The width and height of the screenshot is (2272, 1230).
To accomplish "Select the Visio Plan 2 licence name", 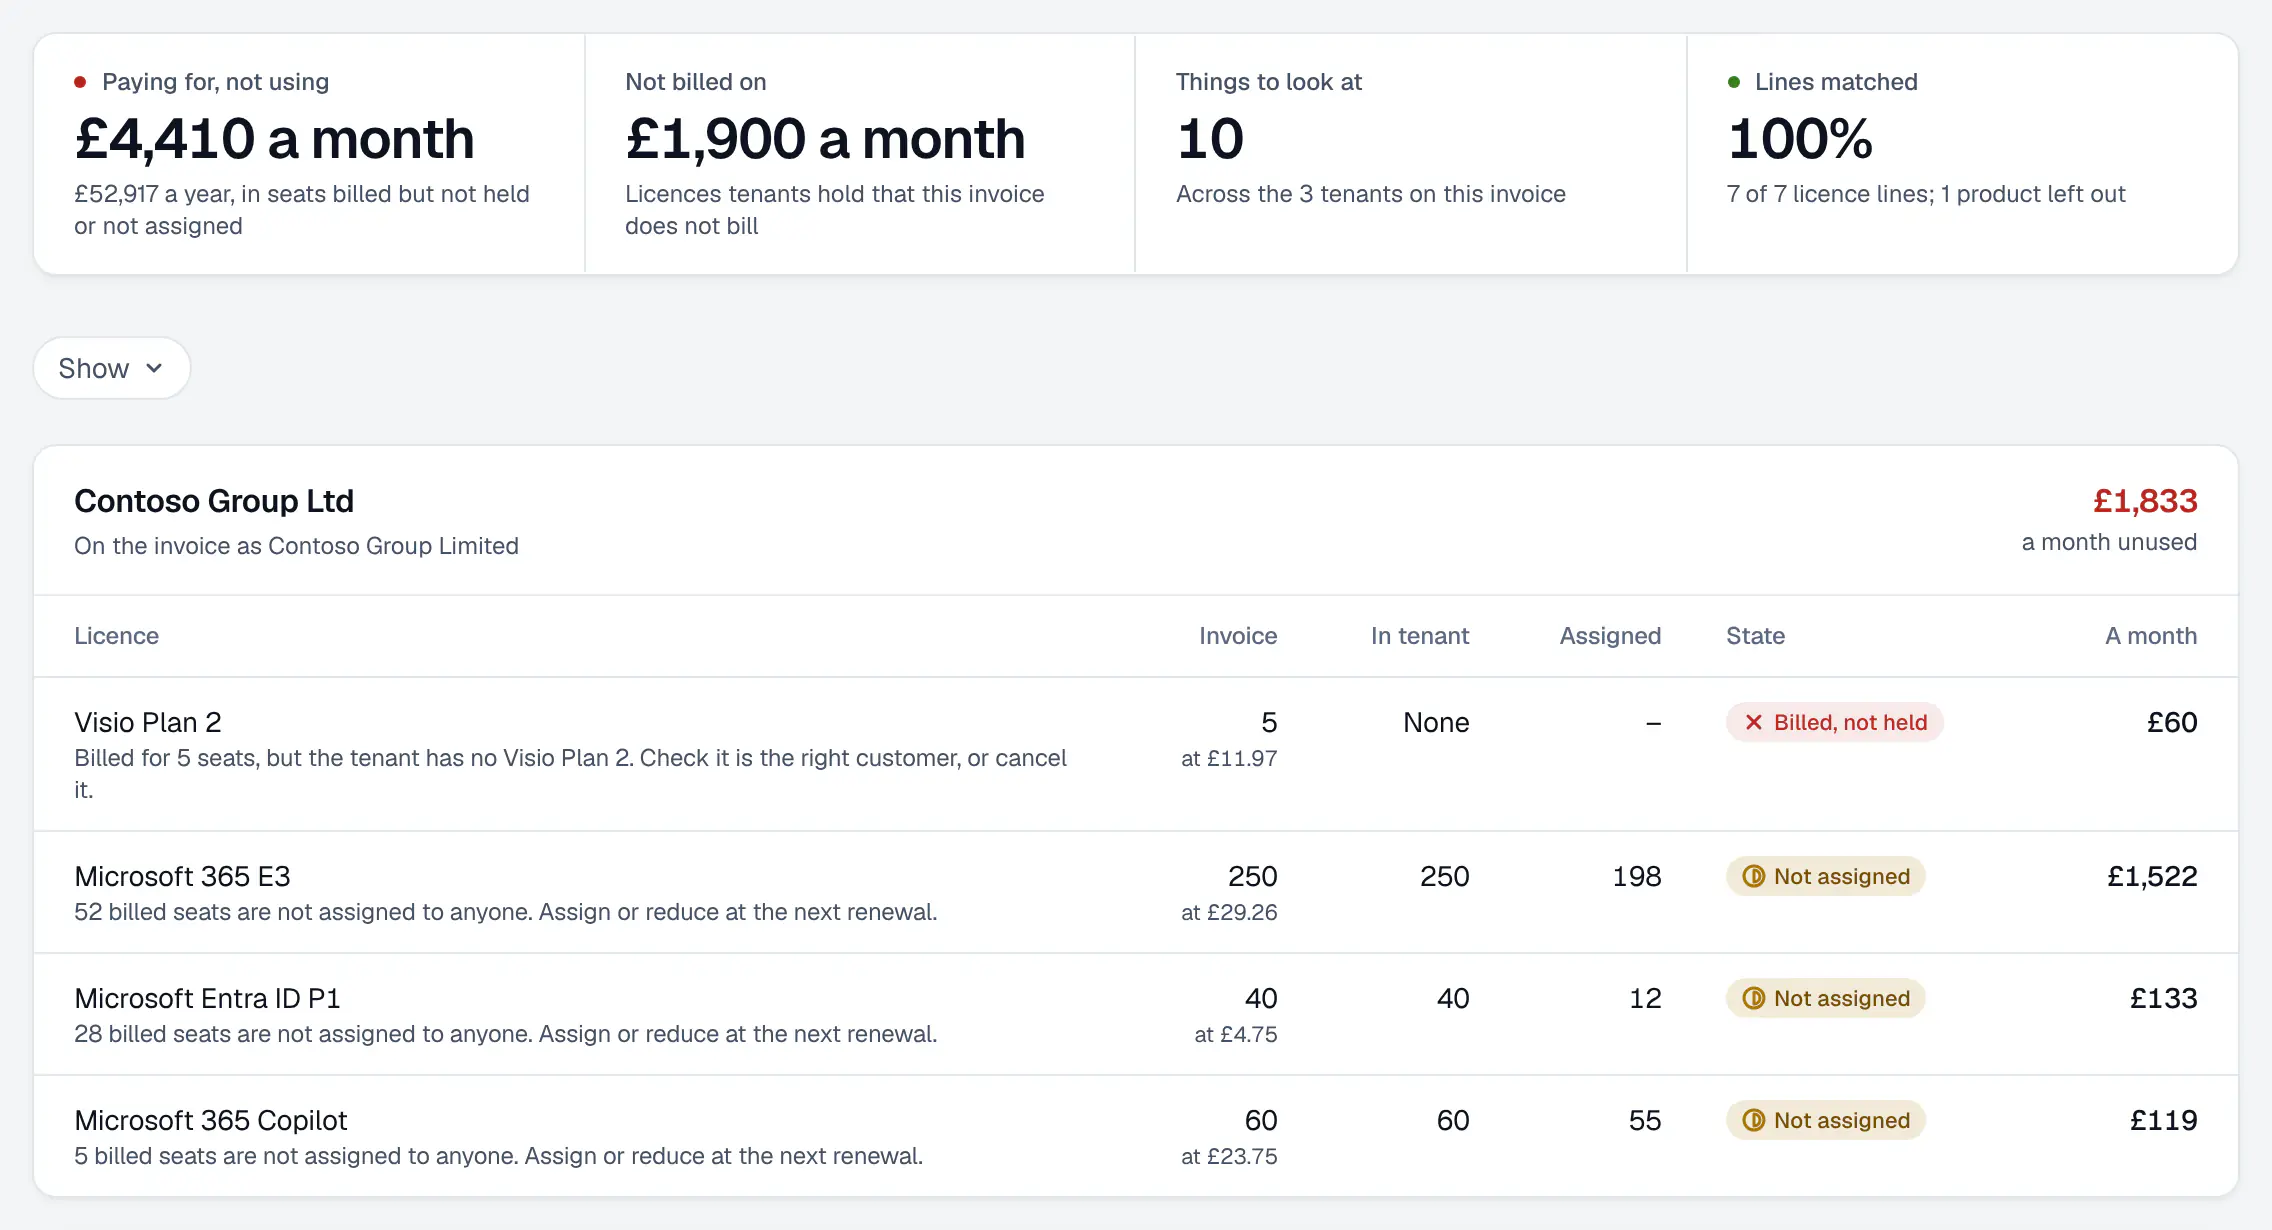I will pyautogui.click(x=148, y=722).
